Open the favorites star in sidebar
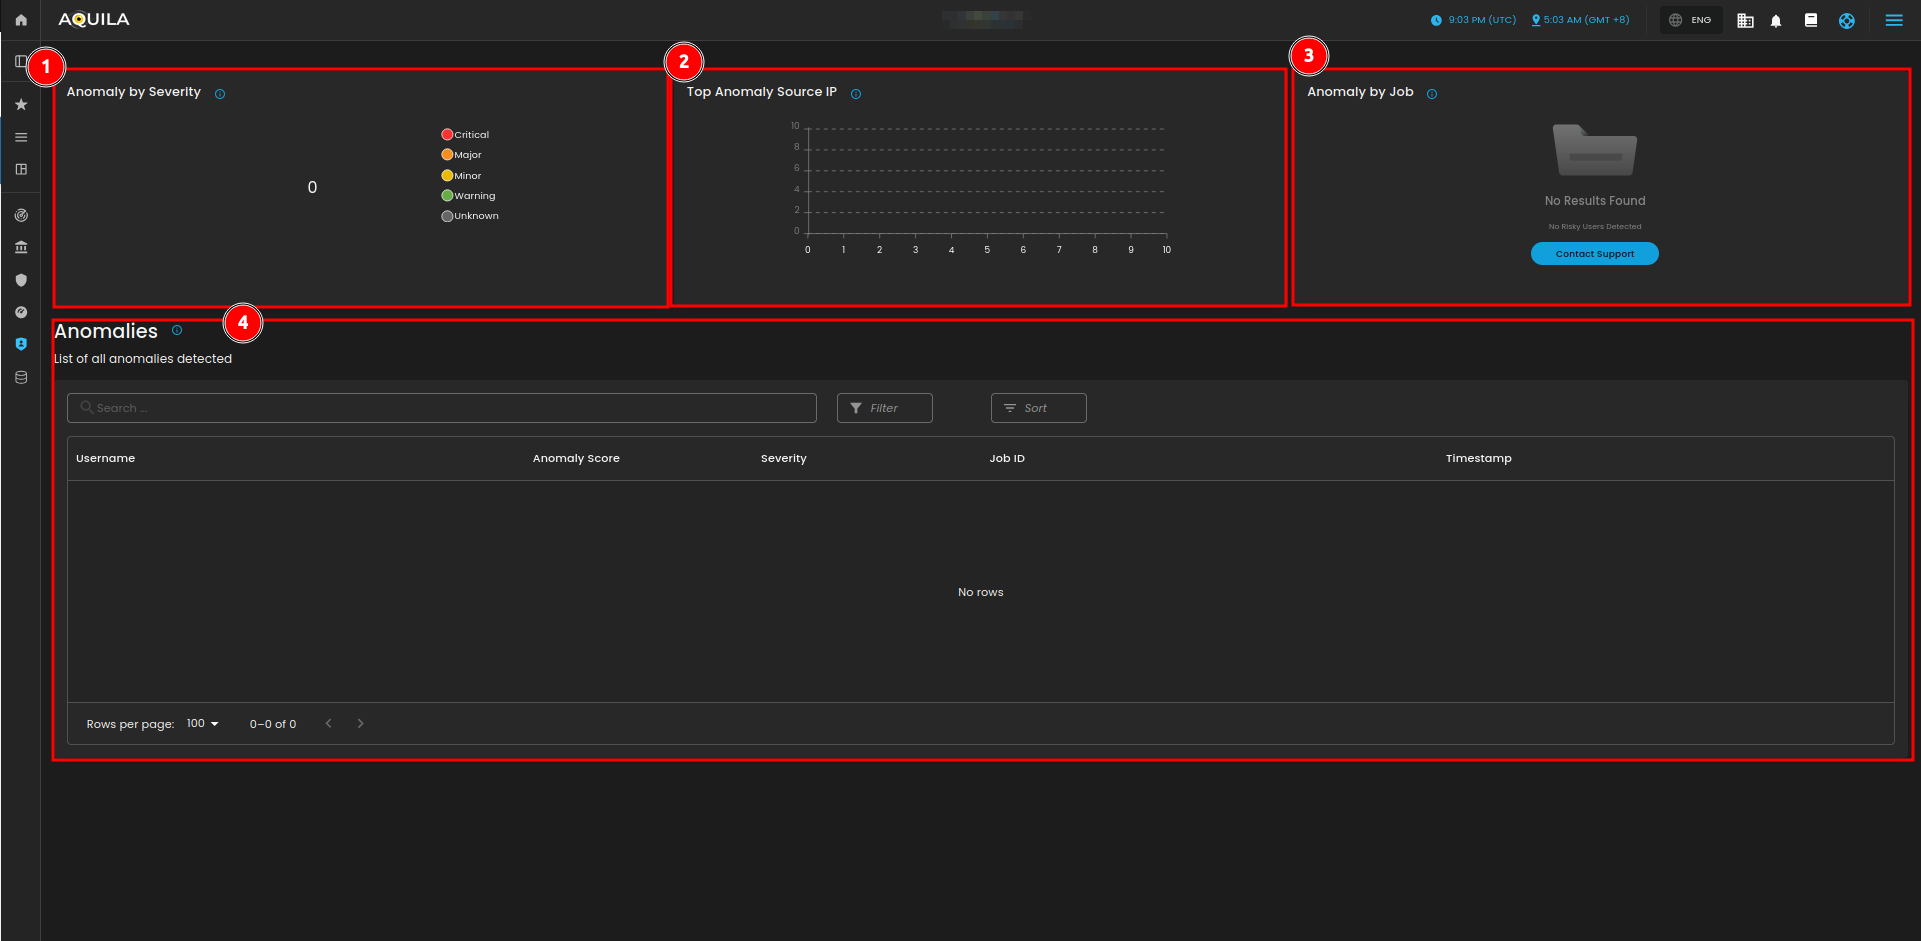The image size is (1921, 941). click(21, 105)
